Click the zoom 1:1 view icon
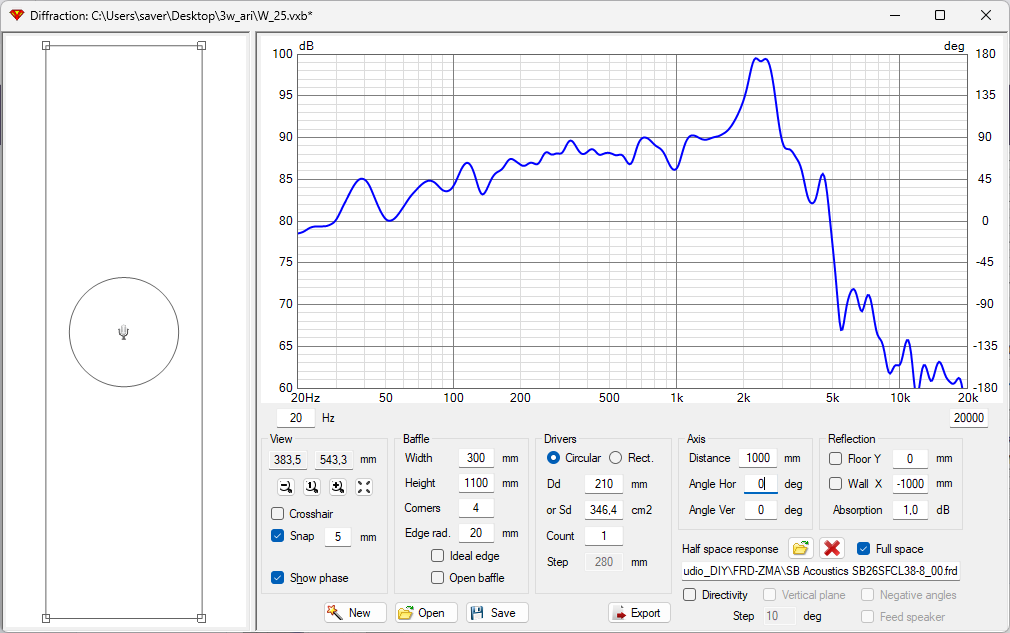 [x=312, y=487]
